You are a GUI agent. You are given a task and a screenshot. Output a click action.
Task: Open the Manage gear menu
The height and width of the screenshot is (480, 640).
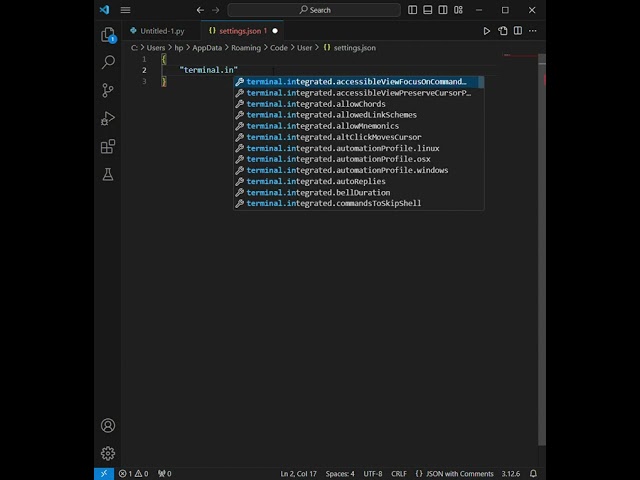108,453
